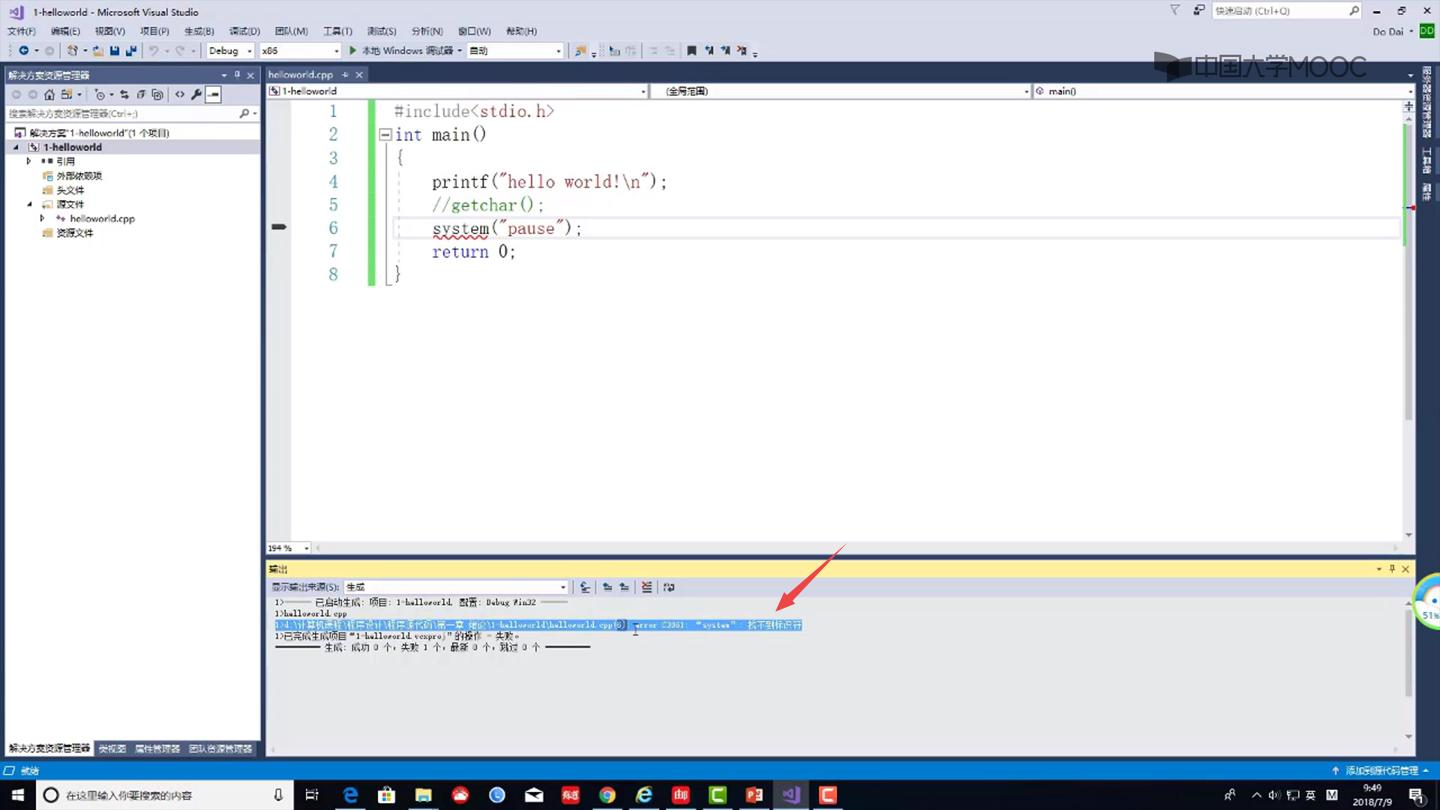Go to next message in Output panel
This screenshot has width=1440, height=810.
[x=624, y=588]
